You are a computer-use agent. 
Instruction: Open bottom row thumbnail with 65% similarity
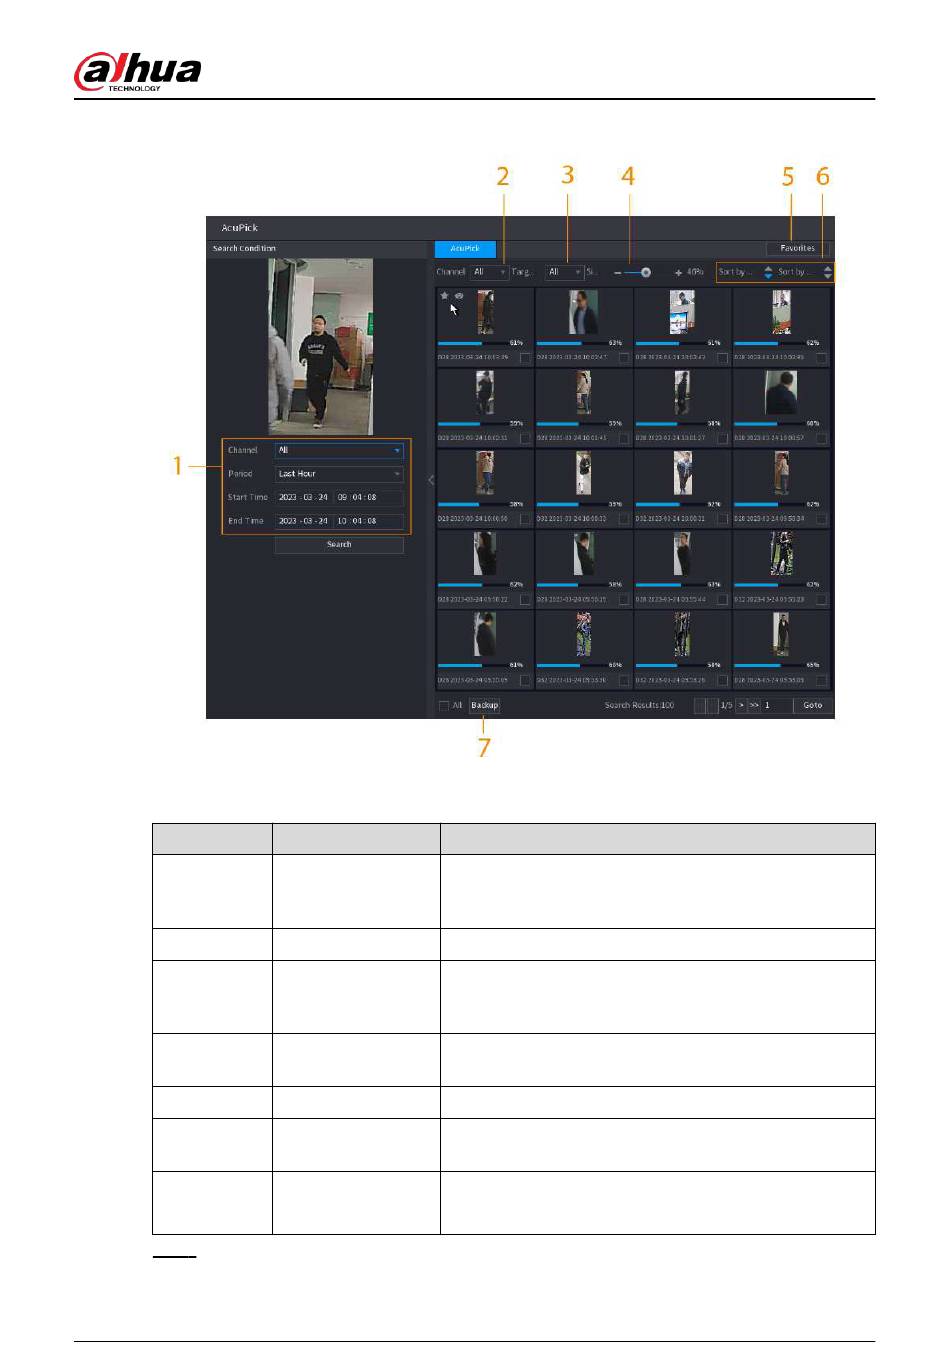coord(781,635)
